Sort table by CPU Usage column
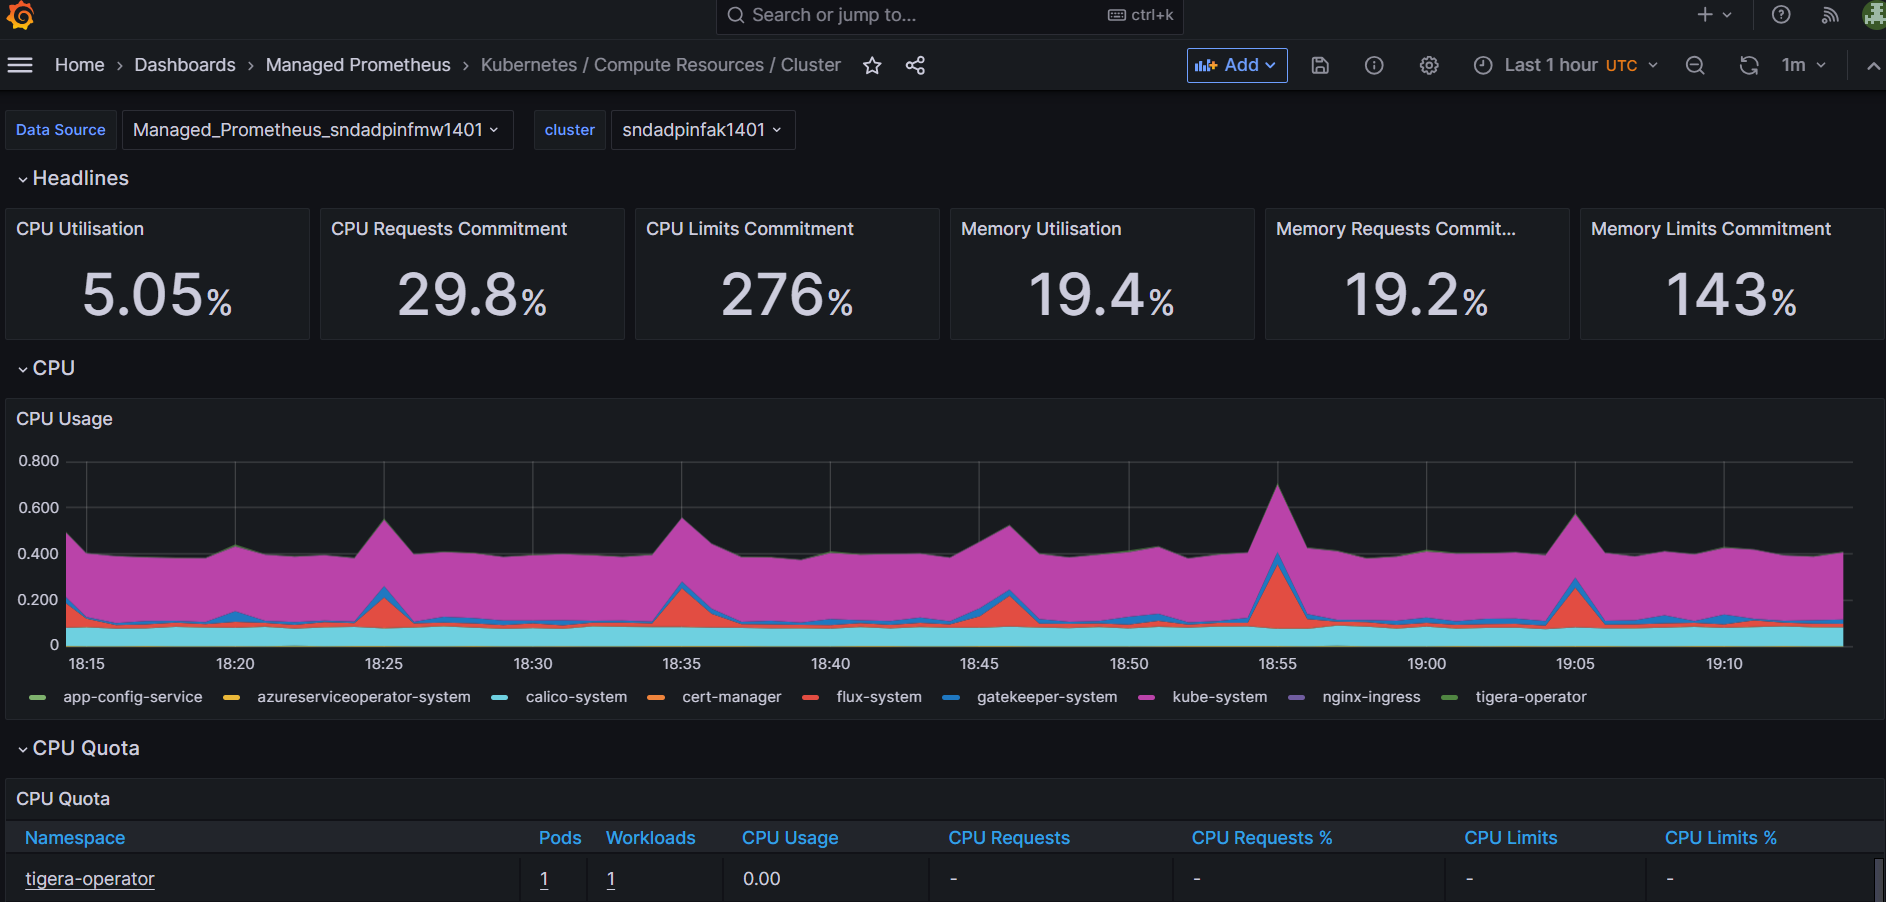Image resolution: width=1886 pixels, height=902 pixels. tap(790, 838)
